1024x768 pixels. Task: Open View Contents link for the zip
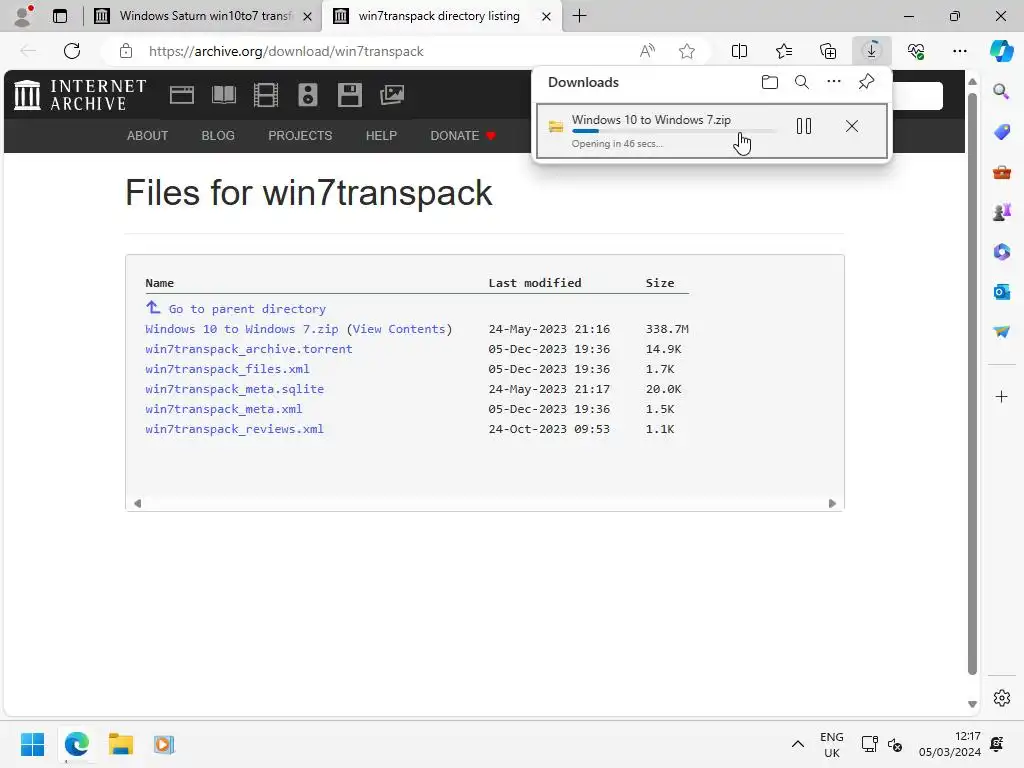399,328
